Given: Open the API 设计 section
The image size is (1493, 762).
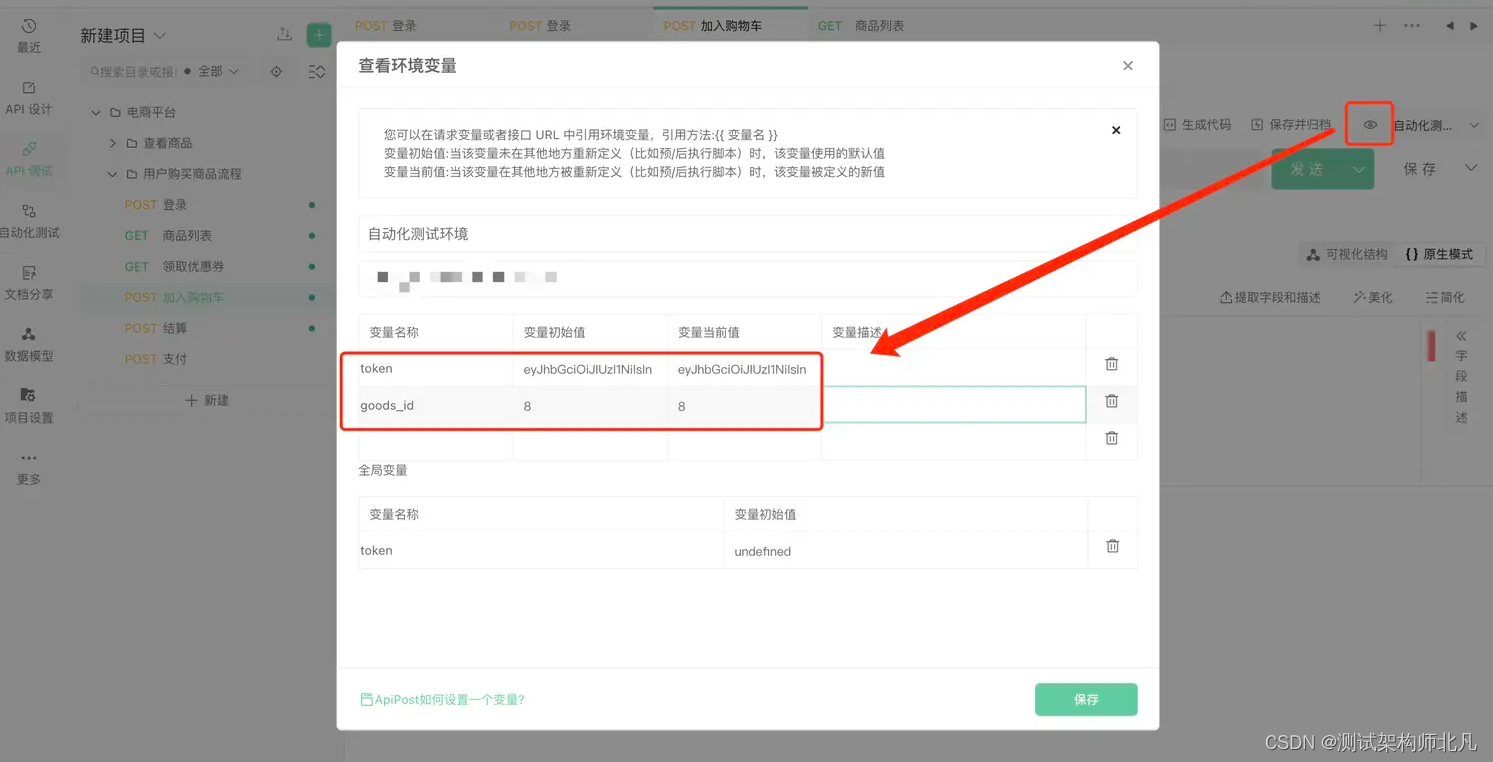Looking at the screenshot, I should (29, 97).
